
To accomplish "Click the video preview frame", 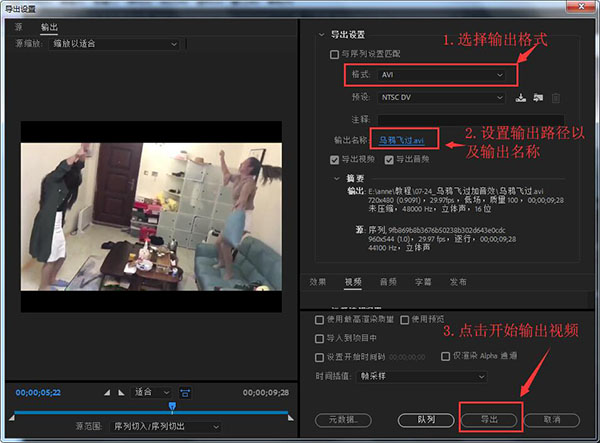I will click(151, 217).
